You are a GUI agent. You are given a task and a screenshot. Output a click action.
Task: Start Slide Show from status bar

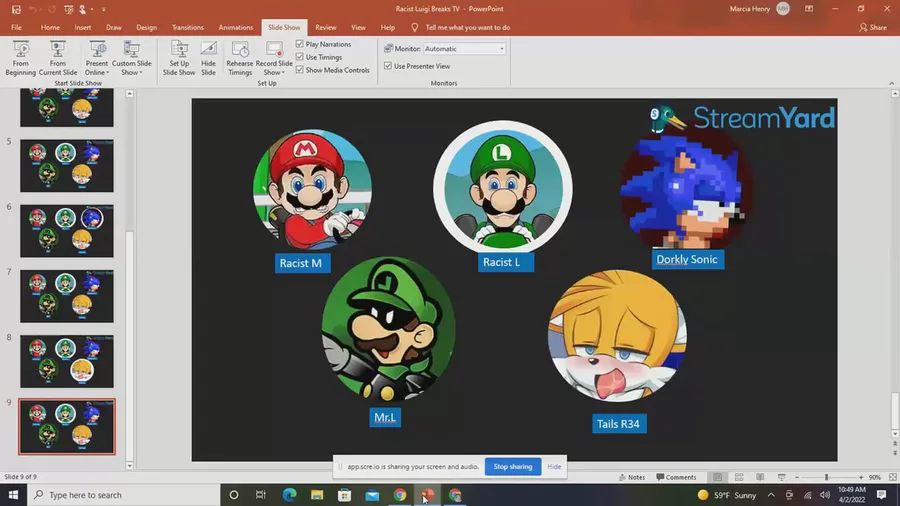coord(781,477)
